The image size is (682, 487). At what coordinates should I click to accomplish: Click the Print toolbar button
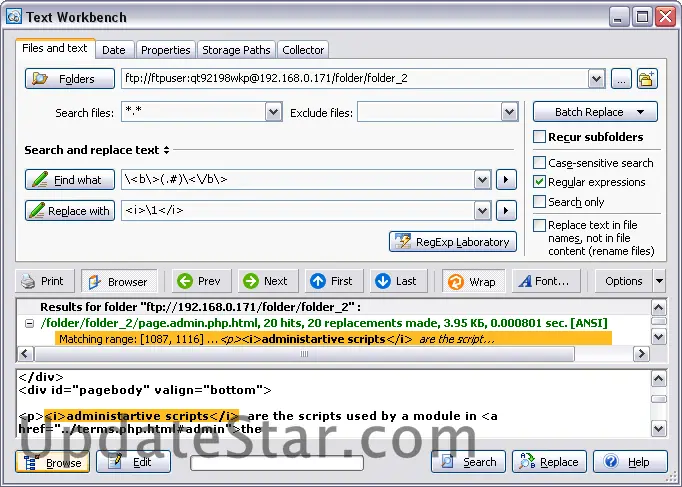[x=45, y=281]
